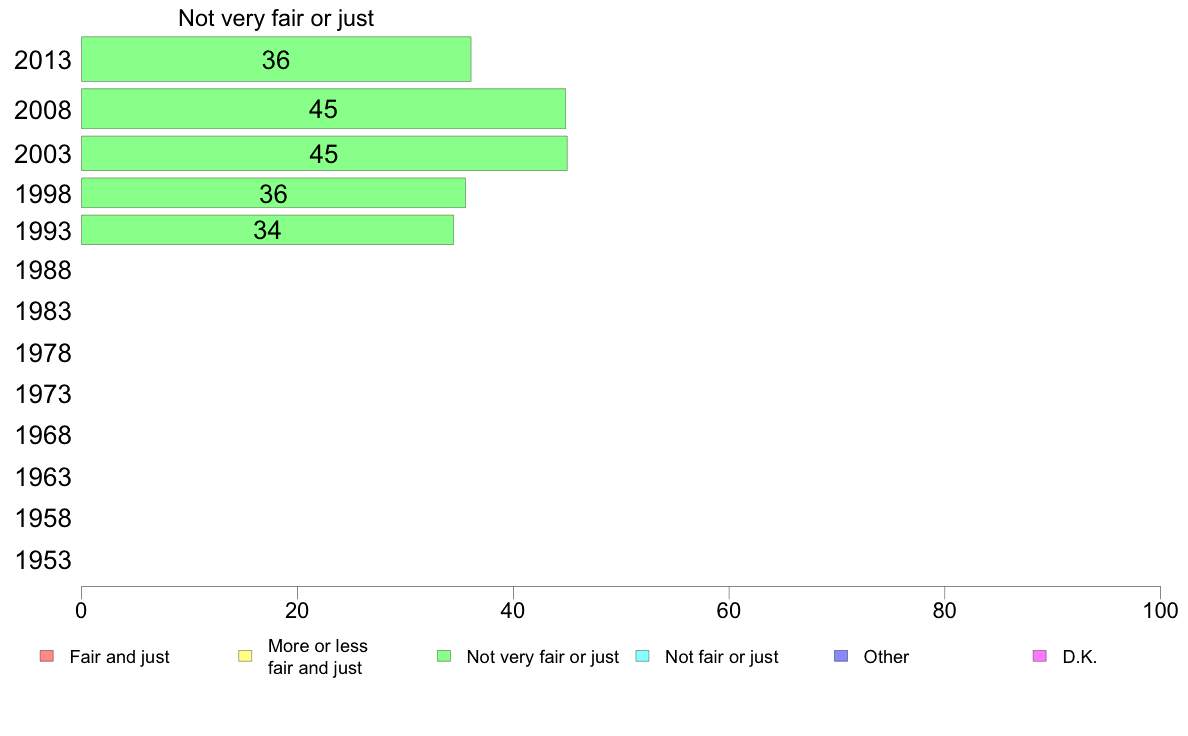Select the 2013 bar showing 36
Screen dimensions: 1188x736
pos(276,59)
